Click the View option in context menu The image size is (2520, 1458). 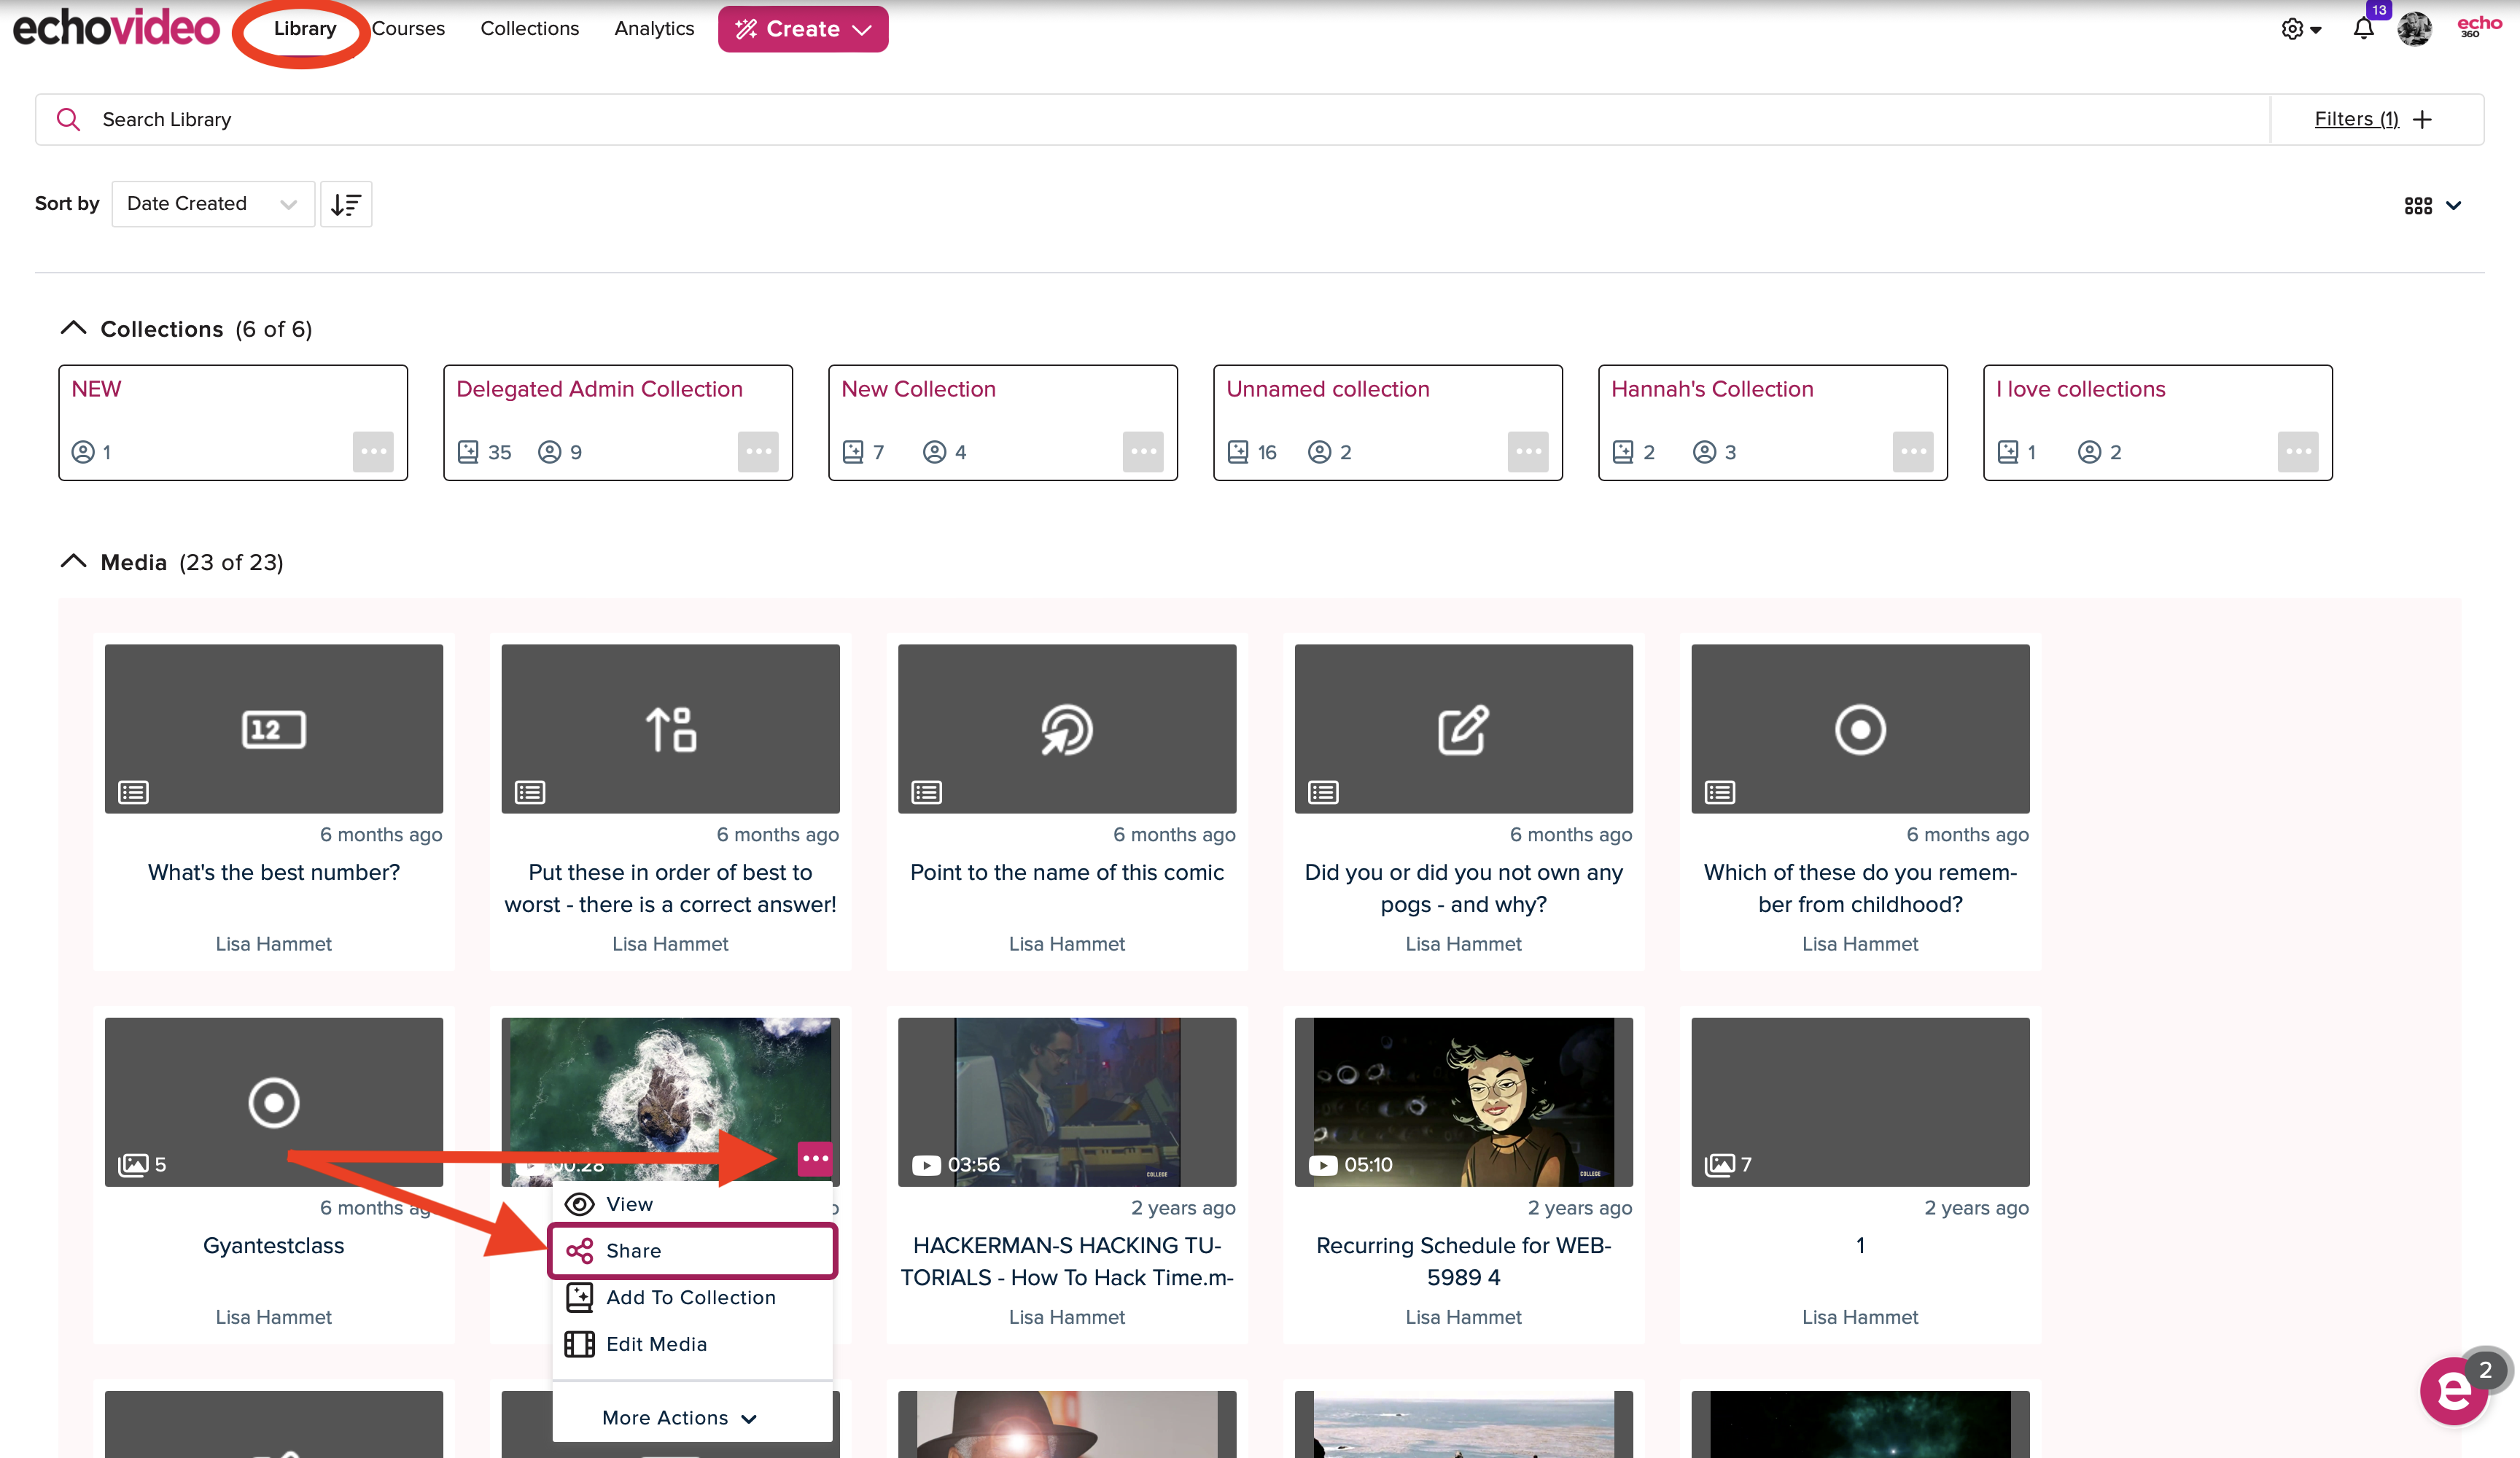tap(629, 1203)
